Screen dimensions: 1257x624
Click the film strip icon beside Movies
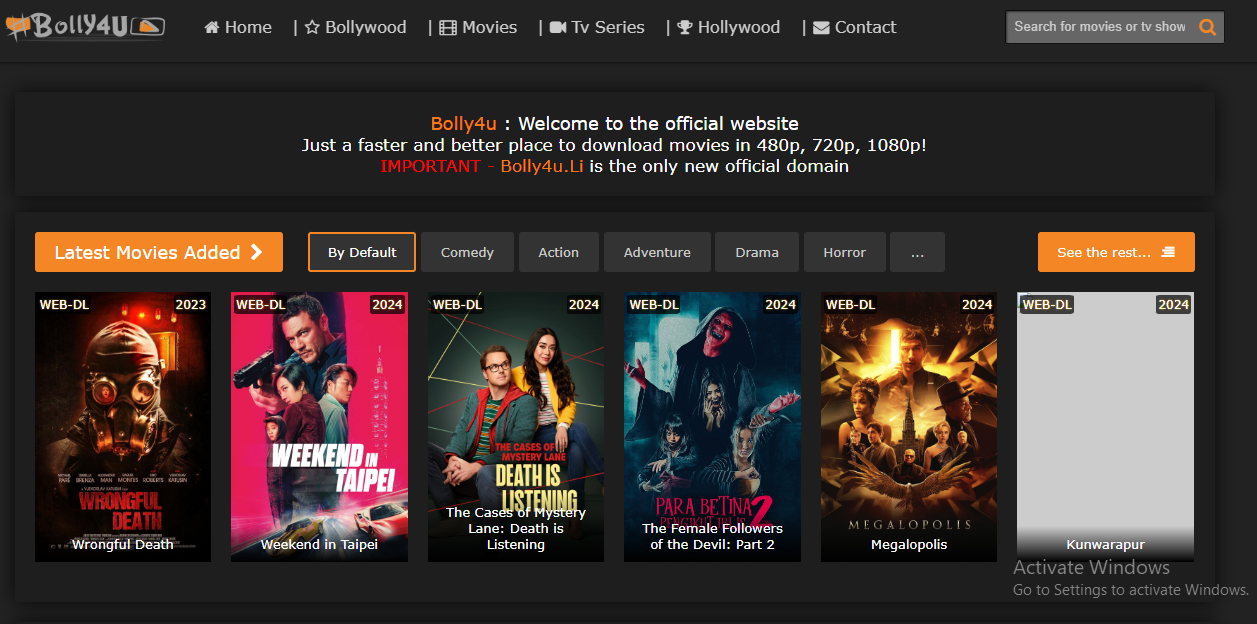tap(448, 27)
